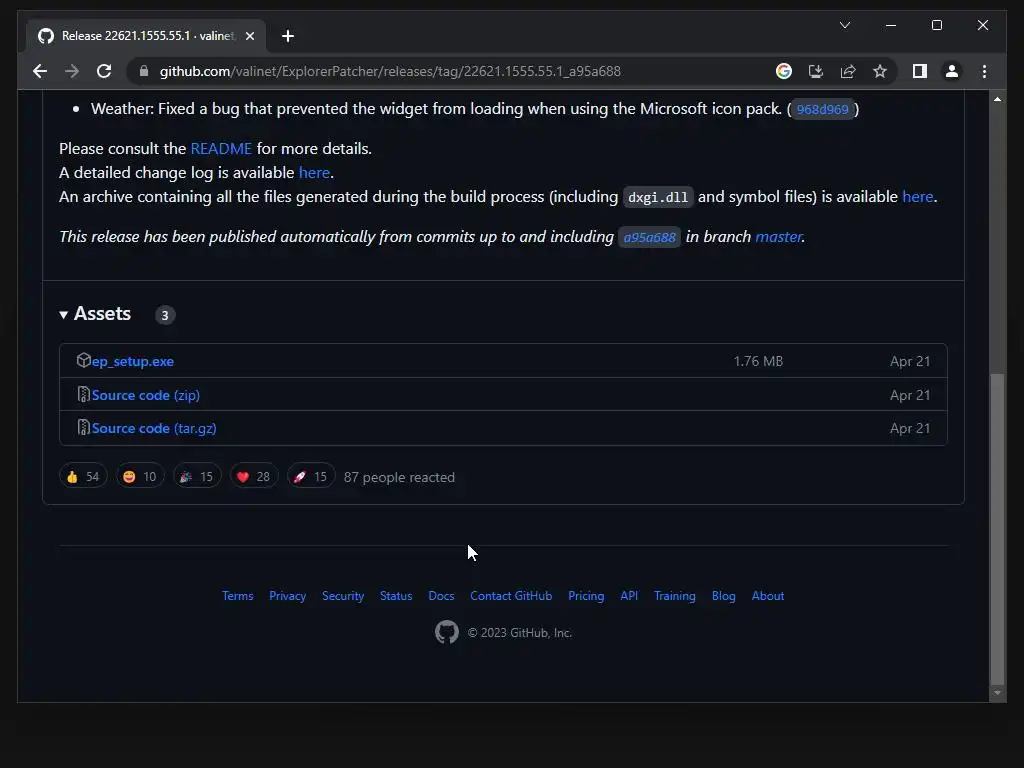Open the Terms footer link

click(237, 596)
